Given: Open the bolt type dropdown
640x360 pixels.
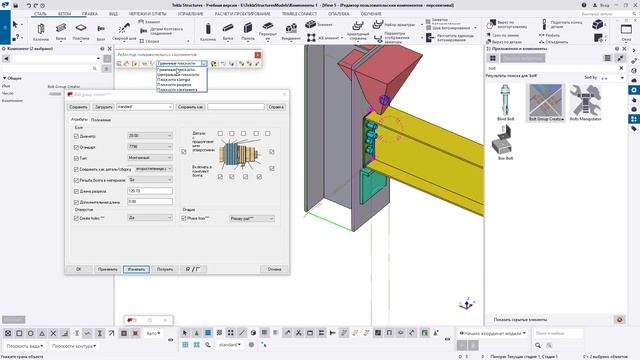Looking at the screenshot, I should pos(150,158).
